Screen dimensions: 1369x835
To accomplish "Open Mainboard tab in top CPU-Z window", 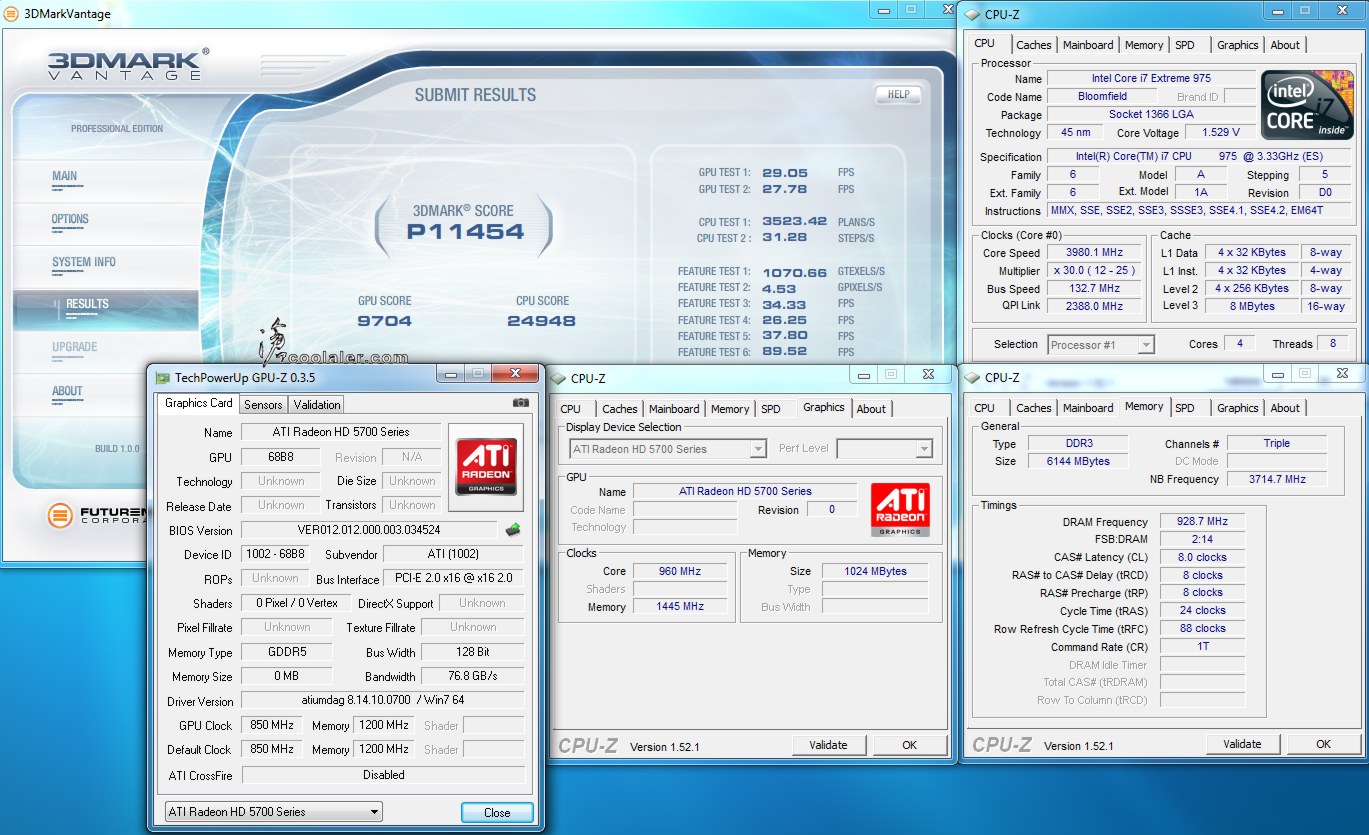I will [1088, 45].
